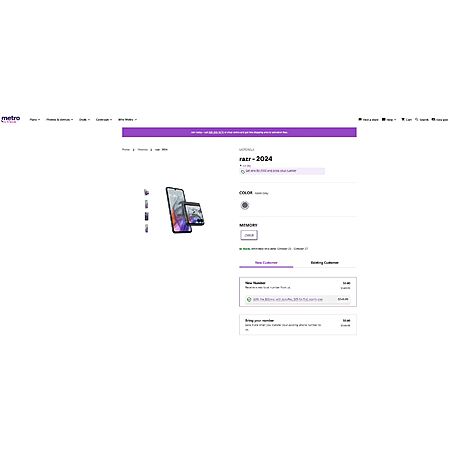Select the Bring your number option card
This screenshot has height=450, width=450.
(x=298, y=324)
